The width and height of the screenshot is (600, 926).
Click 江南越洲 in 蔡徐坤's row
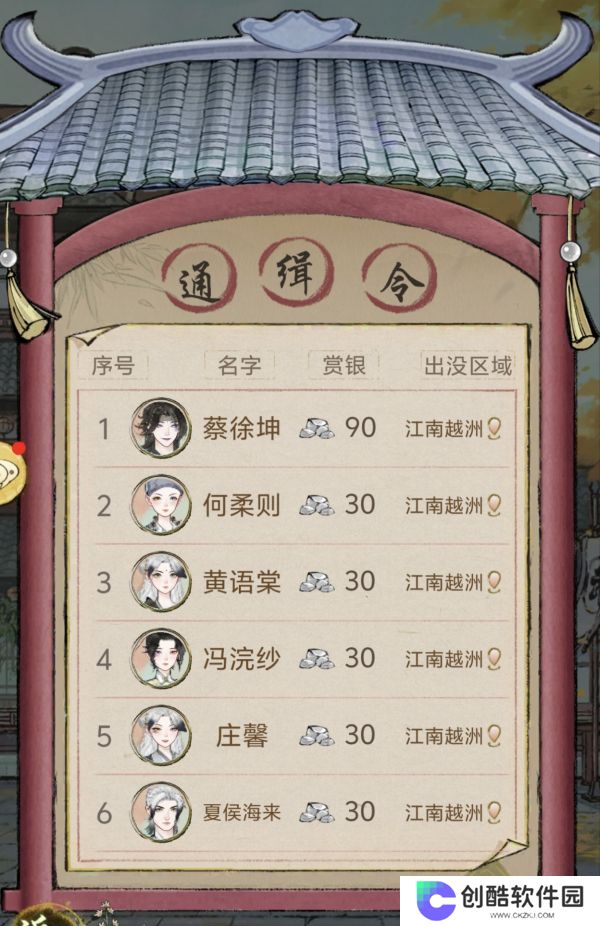pos(444,429)
